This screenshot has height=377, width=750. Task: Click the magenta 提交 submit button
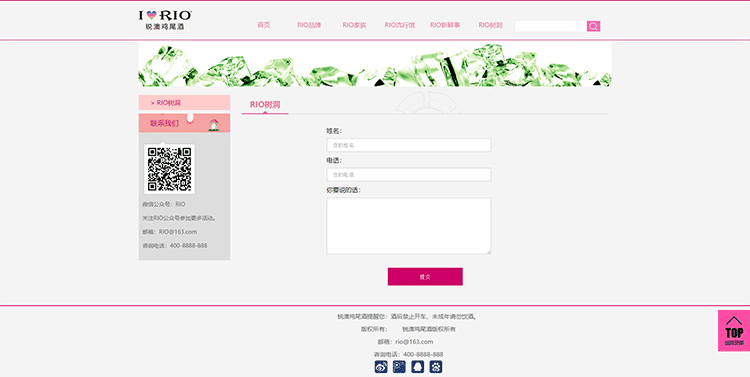(x=425, y=277)
